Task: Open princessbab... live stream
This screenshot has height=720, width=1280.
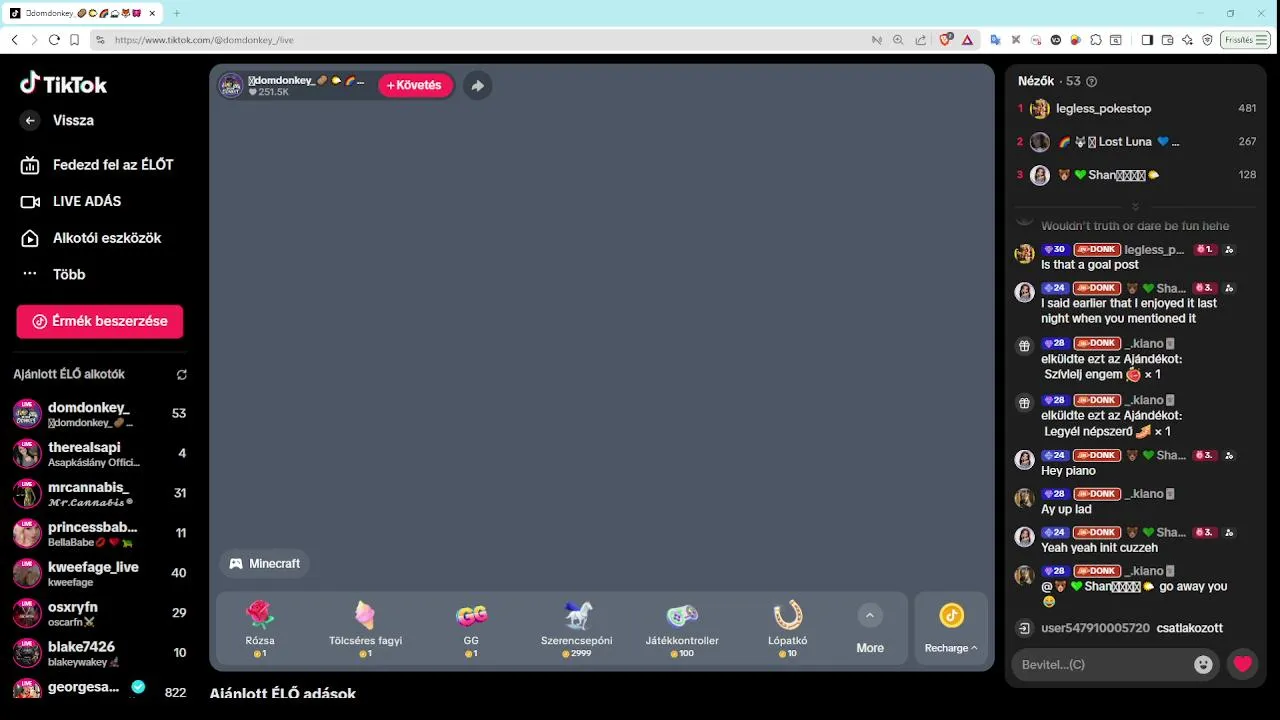Action: (100, 534)
